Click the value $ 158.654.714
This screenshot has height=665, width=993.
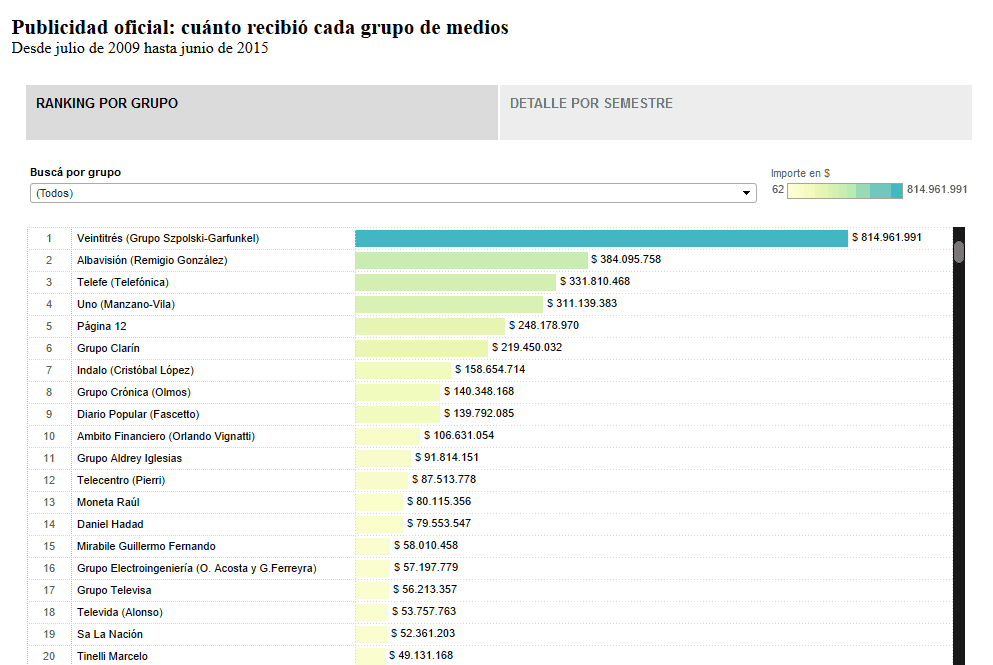490,369
